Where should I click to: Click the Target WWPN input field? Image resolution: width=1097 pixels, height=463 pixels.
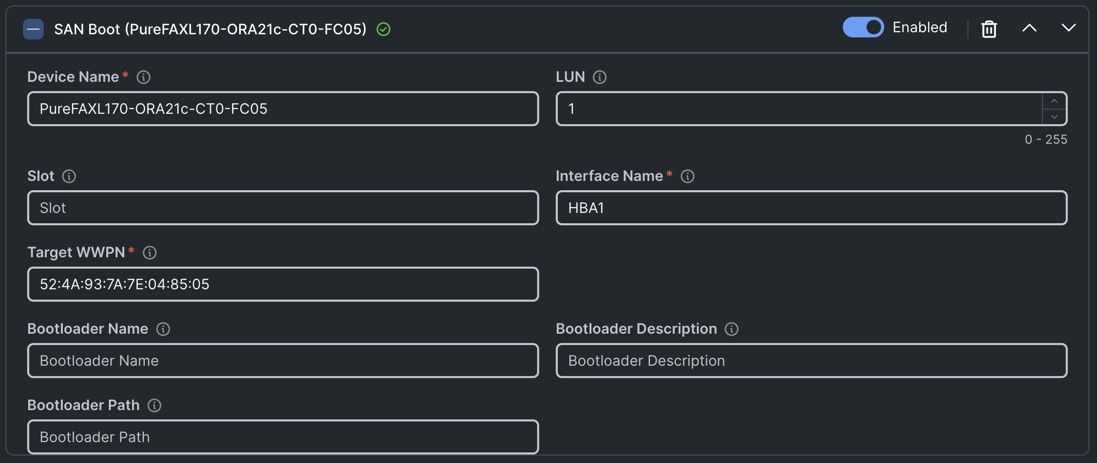pos(283,284)
